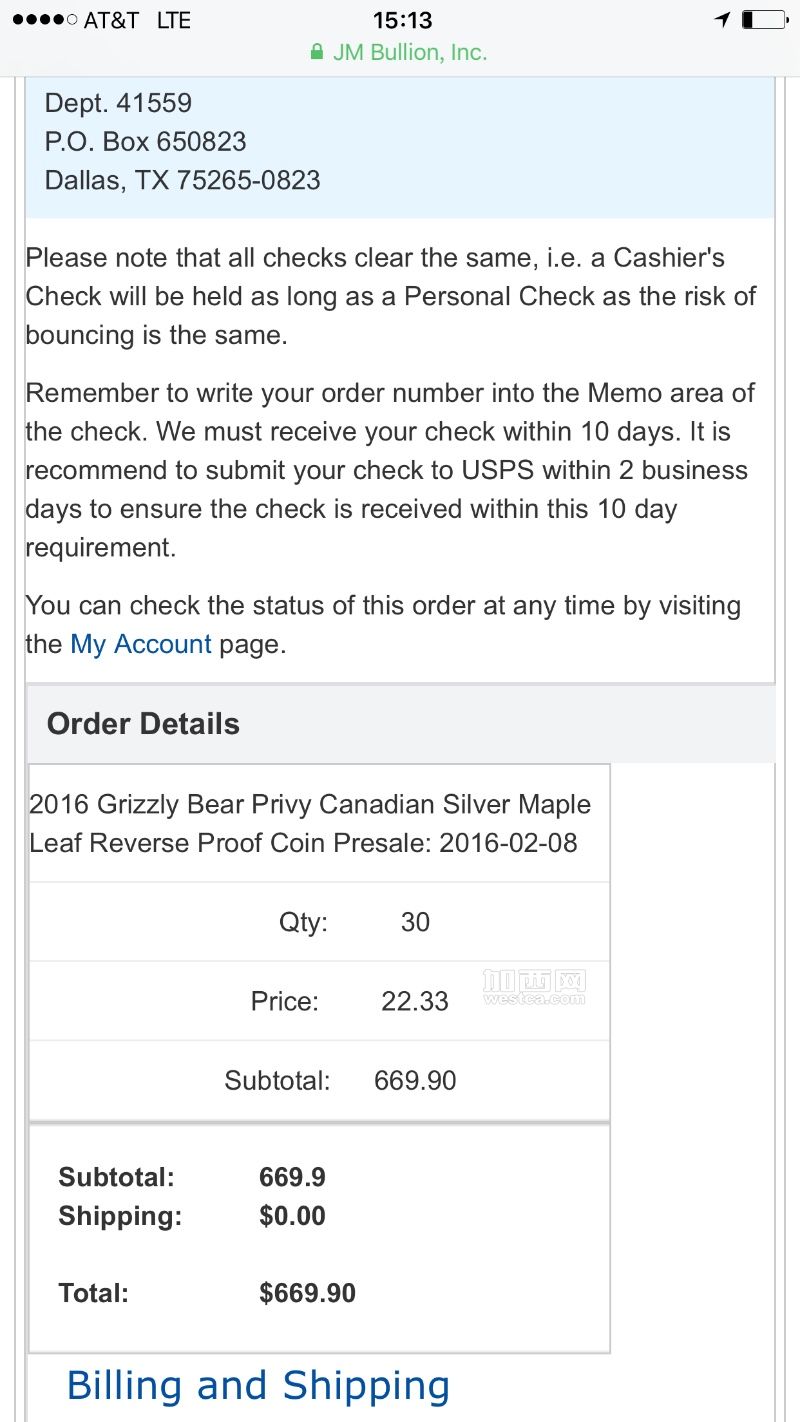Tap the AT&T carrier label
The image size is (800, 1422).
point(111,20)
